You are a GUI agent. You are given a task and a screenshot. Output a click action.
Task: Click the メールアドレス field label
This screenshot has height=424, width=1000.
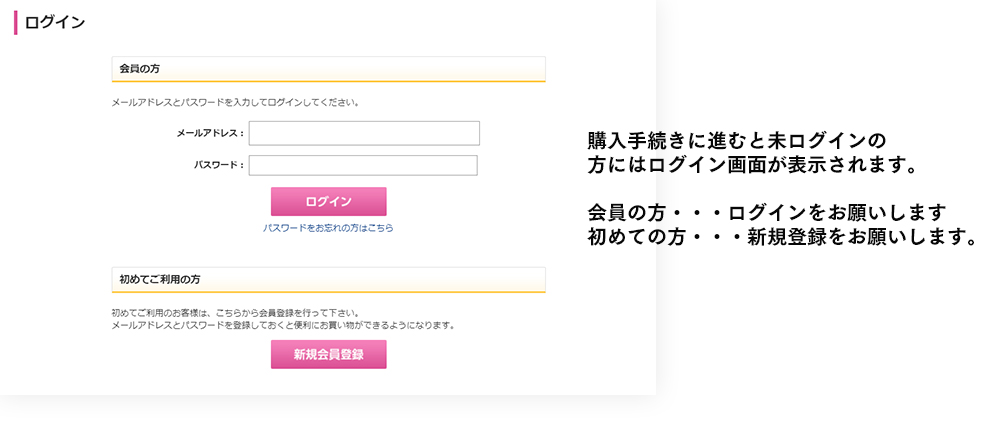click(209, 133)
